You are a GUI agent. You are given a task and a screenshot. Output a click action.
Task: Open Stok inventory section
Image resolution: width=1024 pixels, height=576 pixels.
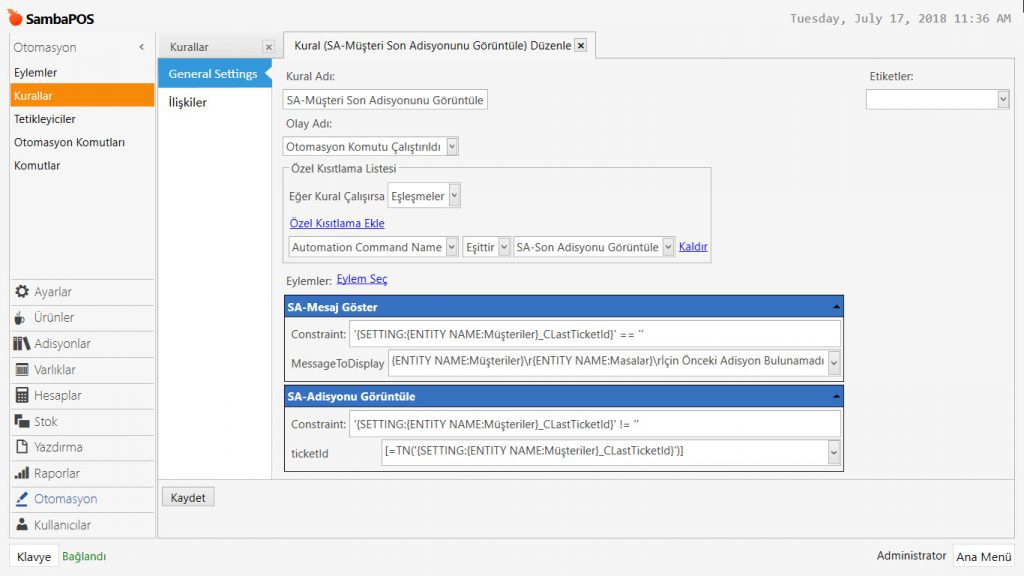[x=45, y=422]
